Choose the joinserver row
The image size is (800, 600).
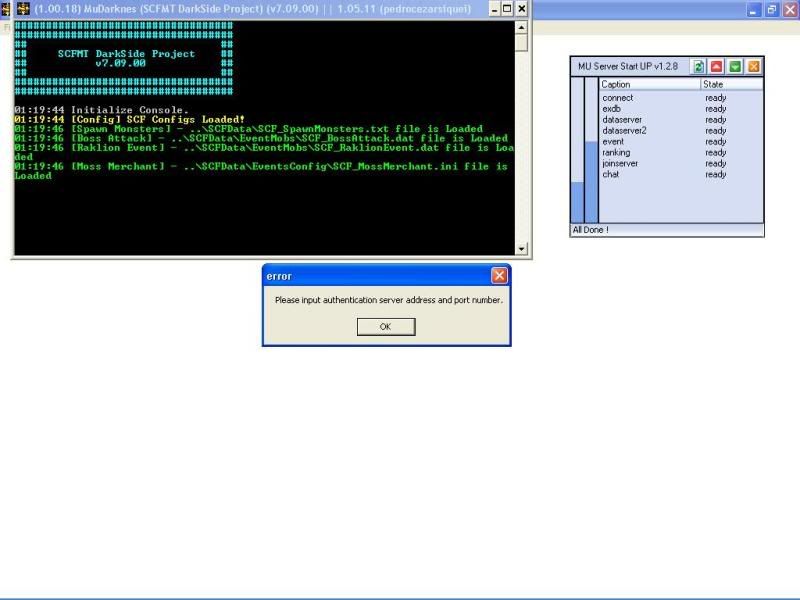[620, 163]
